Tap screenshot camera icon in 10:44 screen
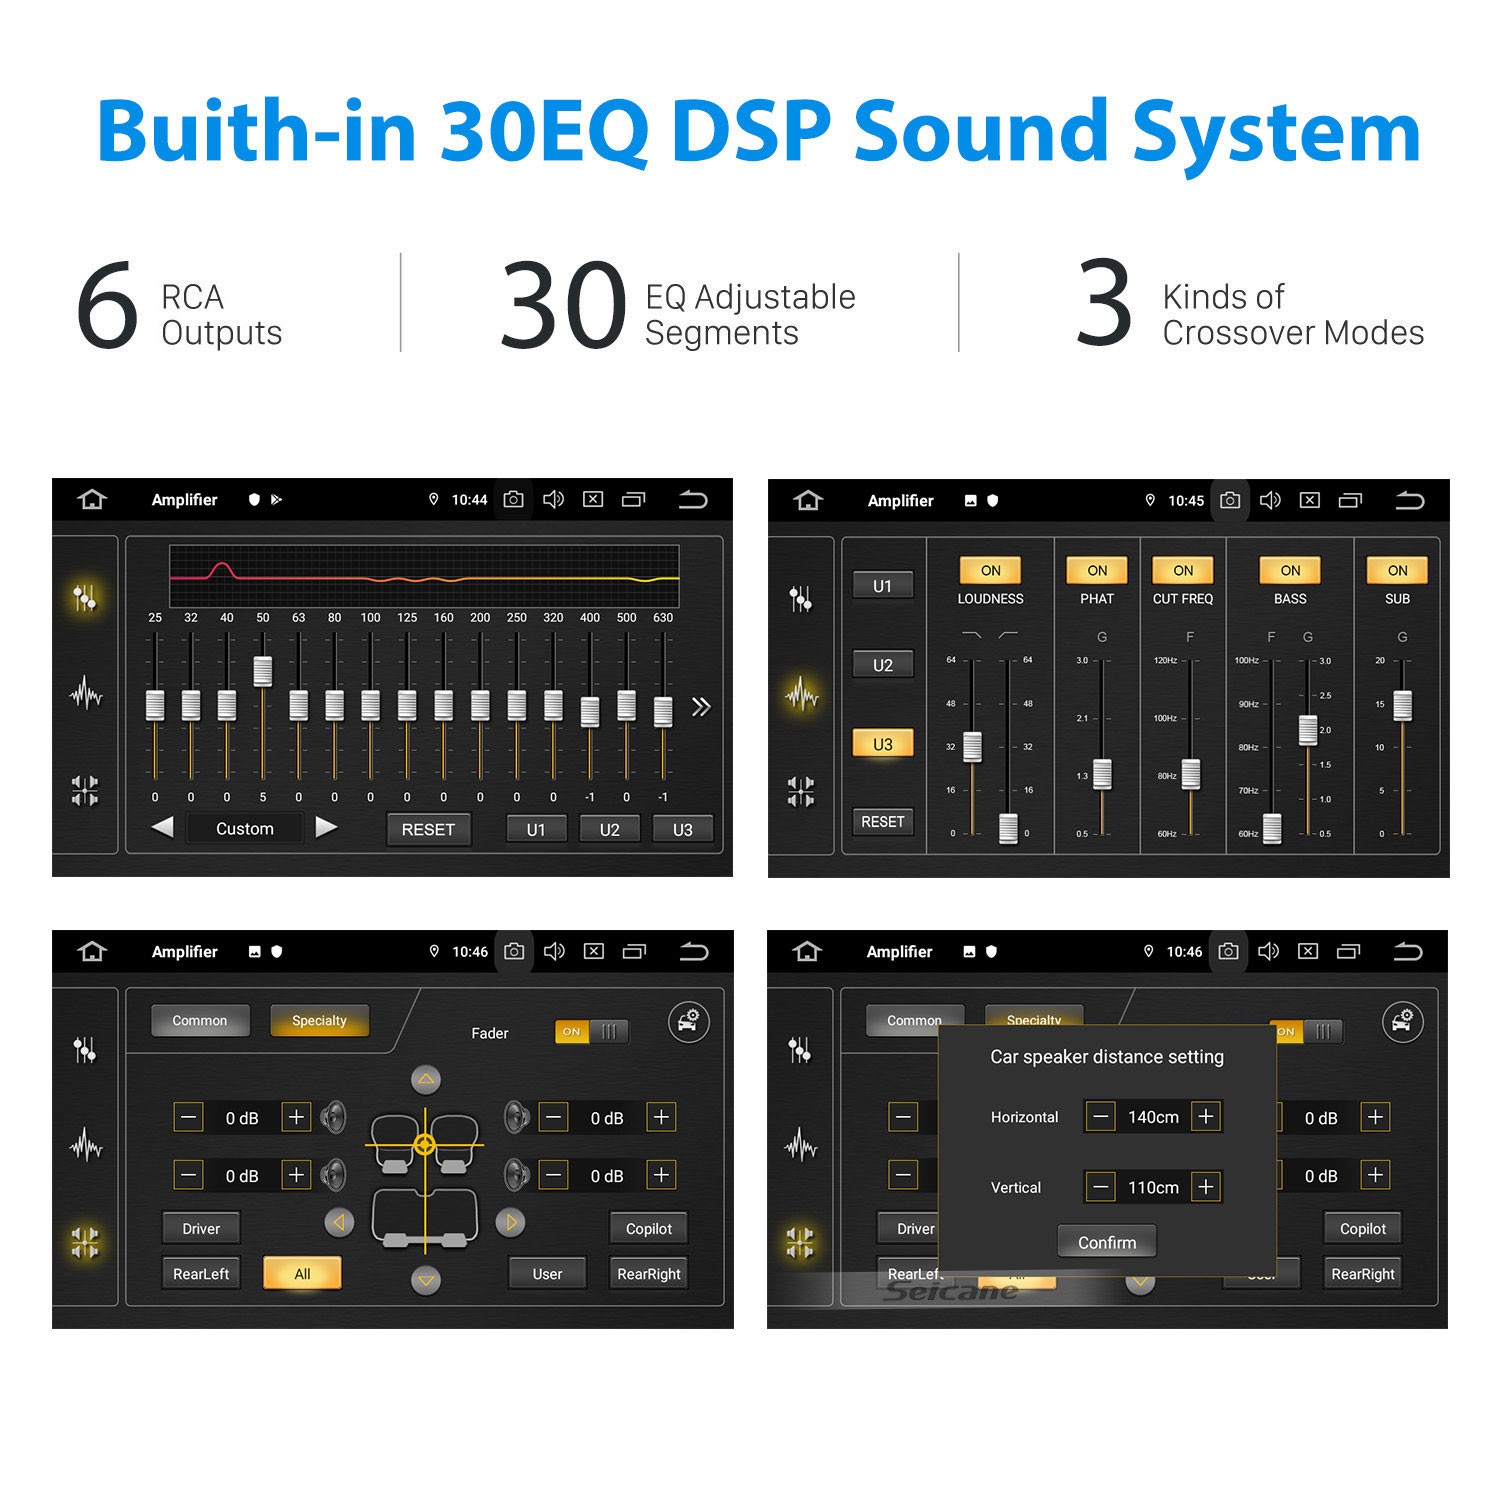Viewport: 1500px width, 1500px height. click(513, 499)
